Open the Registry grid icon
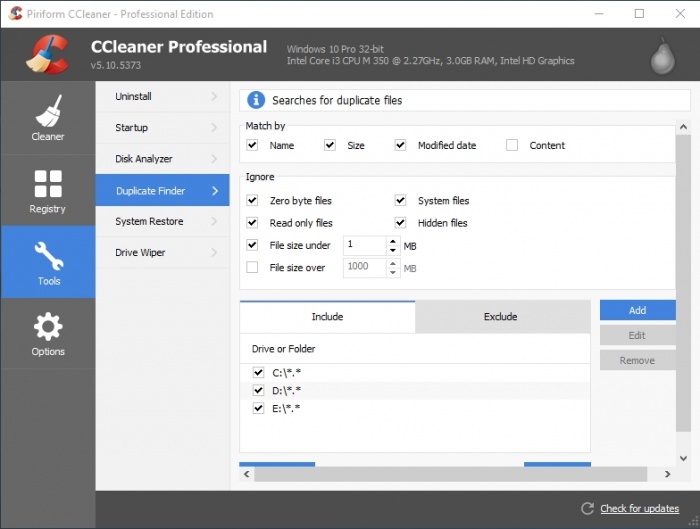700x529 pixels. point(47,183)
